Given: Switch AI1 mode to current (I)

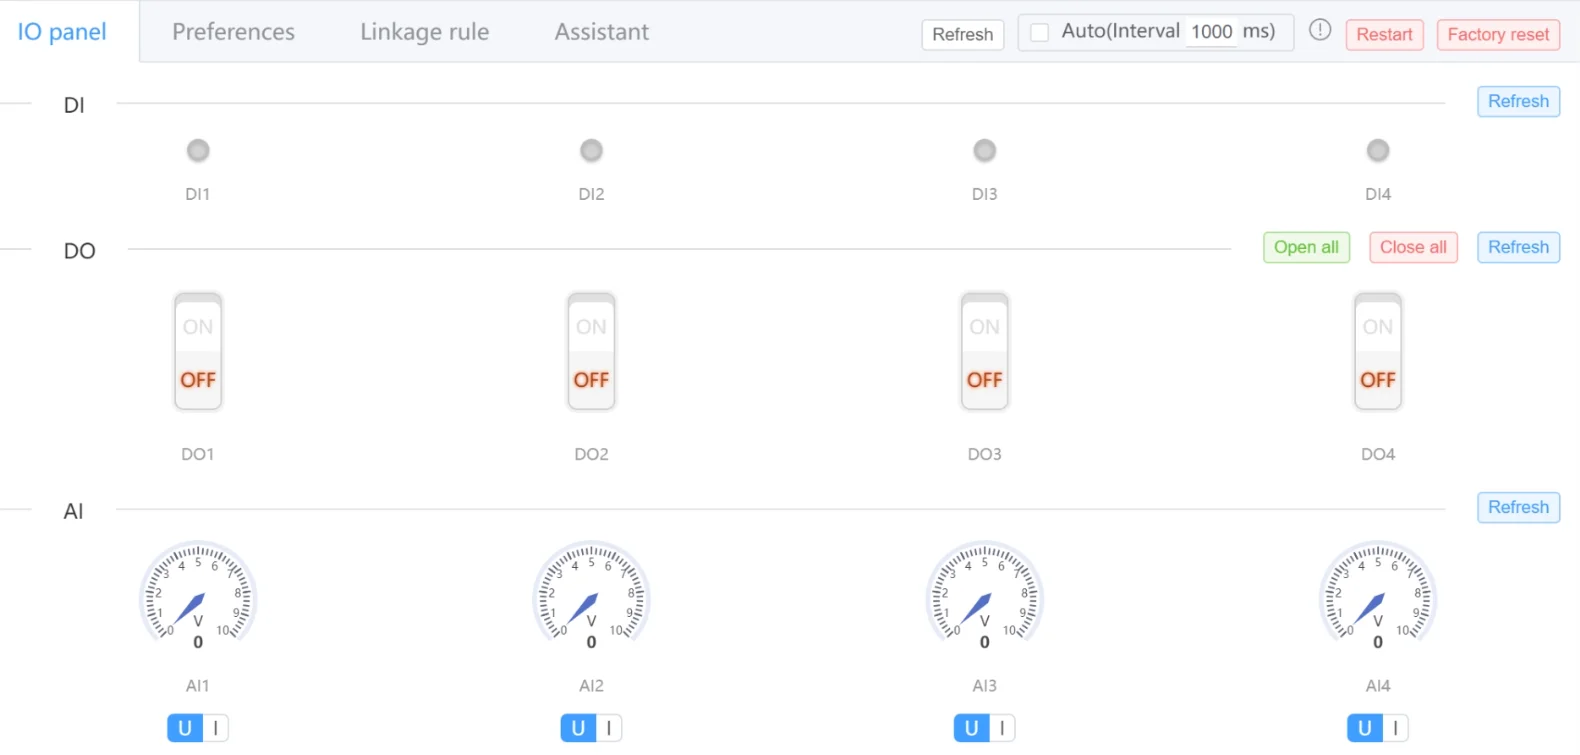Looking at the screenshot, I should [215, 728].
